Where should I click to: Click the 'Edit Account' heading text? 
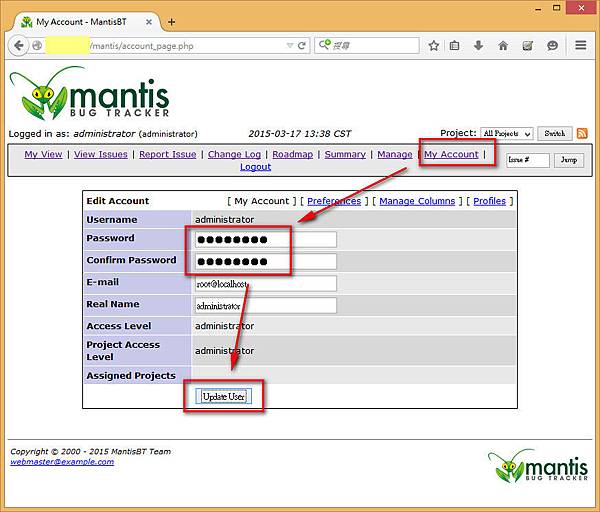click(117, 201)
